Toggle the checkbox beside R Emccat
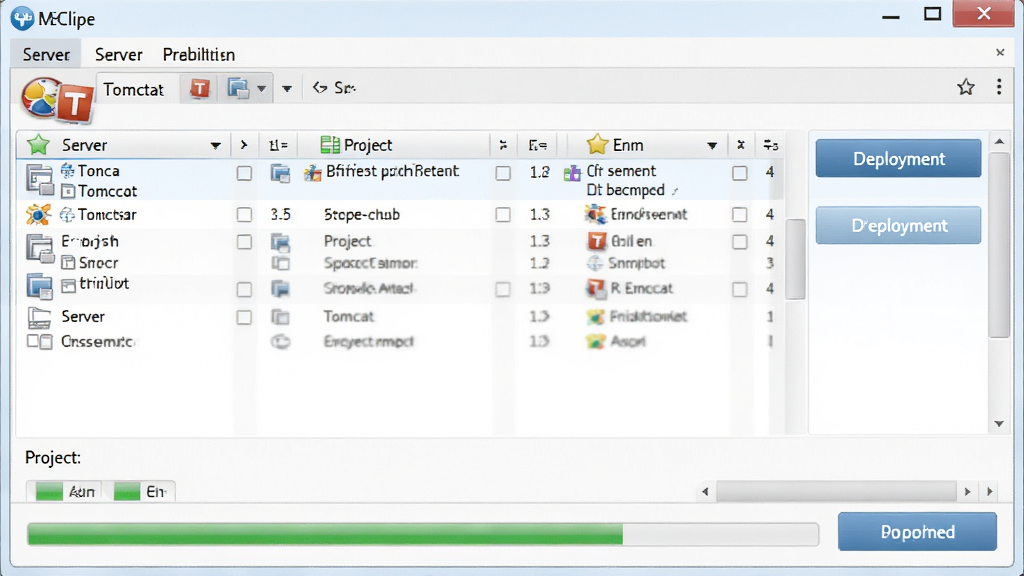The image size is (1024, 576). tap(739, 289)
